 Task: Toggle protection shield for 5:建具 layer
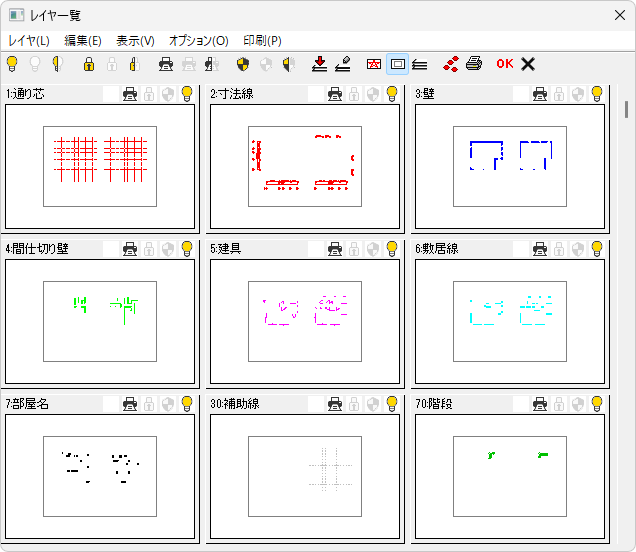pyautogui.click(x=373, y=249)
